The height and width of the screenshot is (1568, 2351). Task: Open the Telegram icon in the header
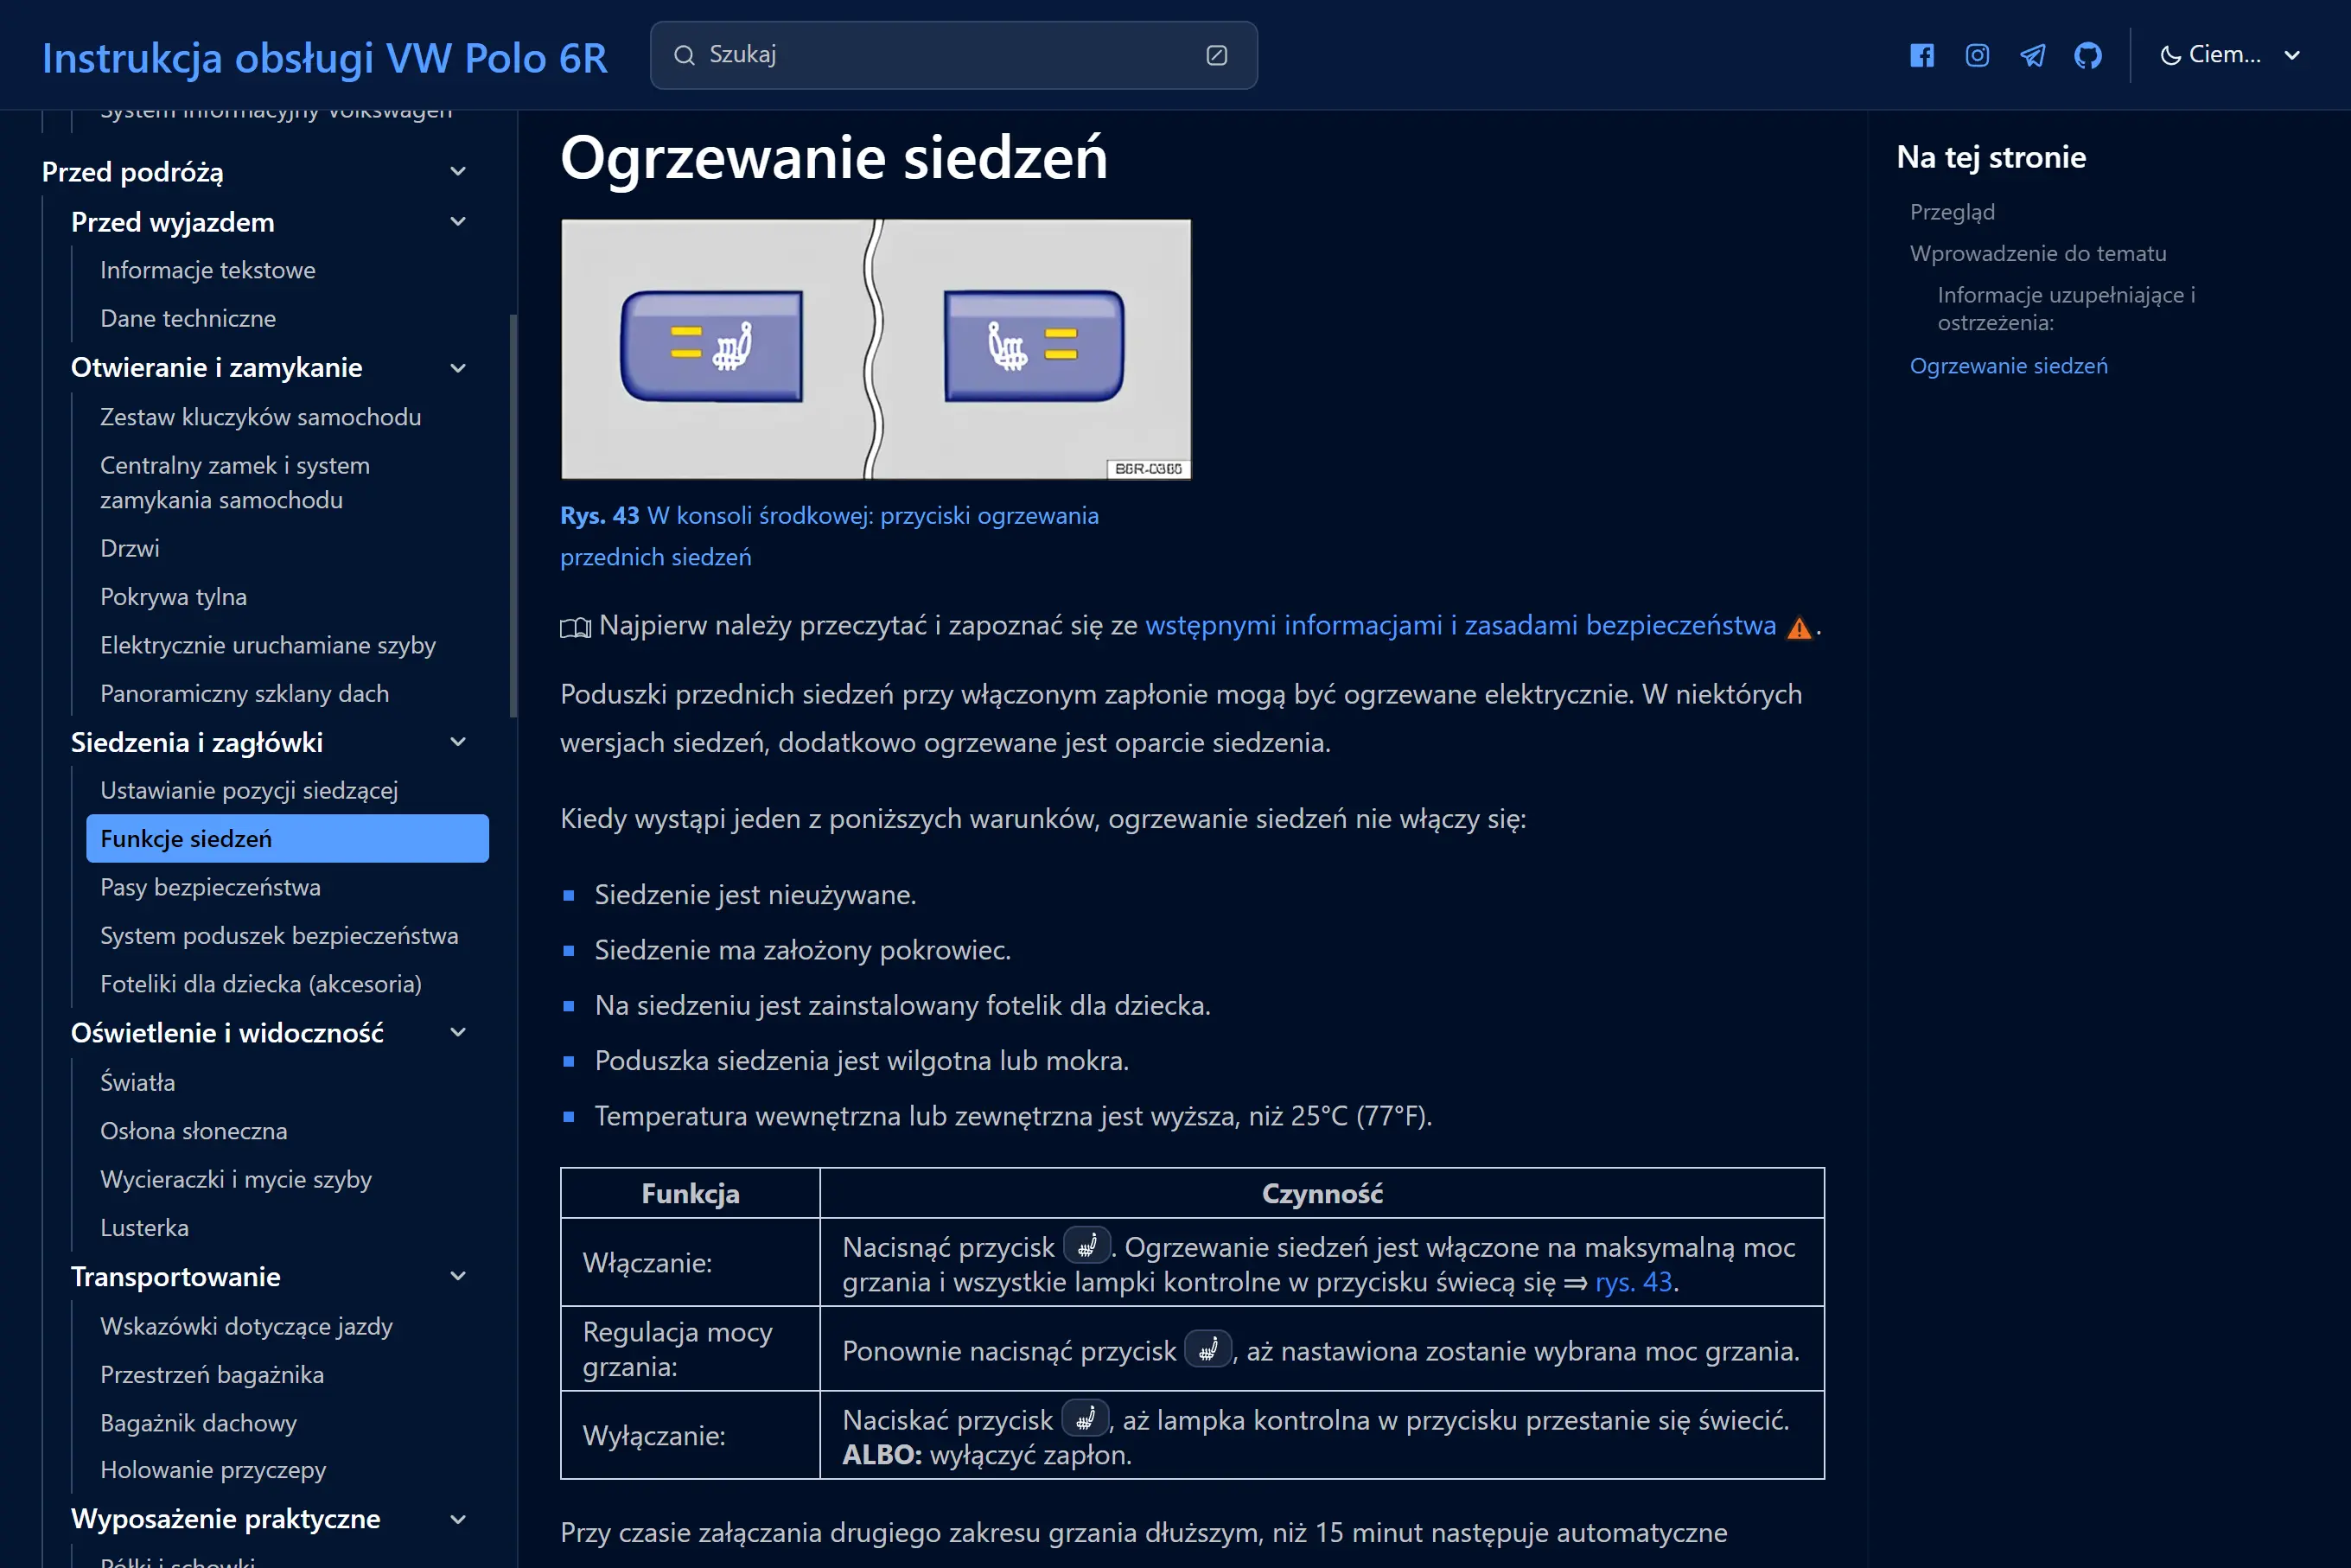point(2032,55)
